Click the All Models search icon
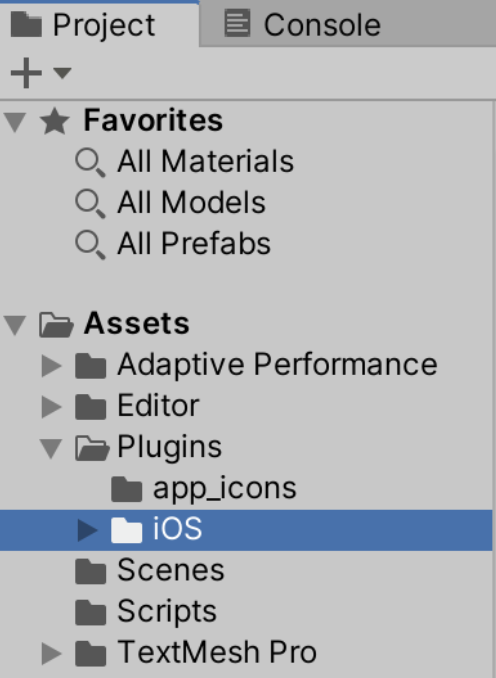Viewport: 496px width, 678px height. click(x=90, y=204)
